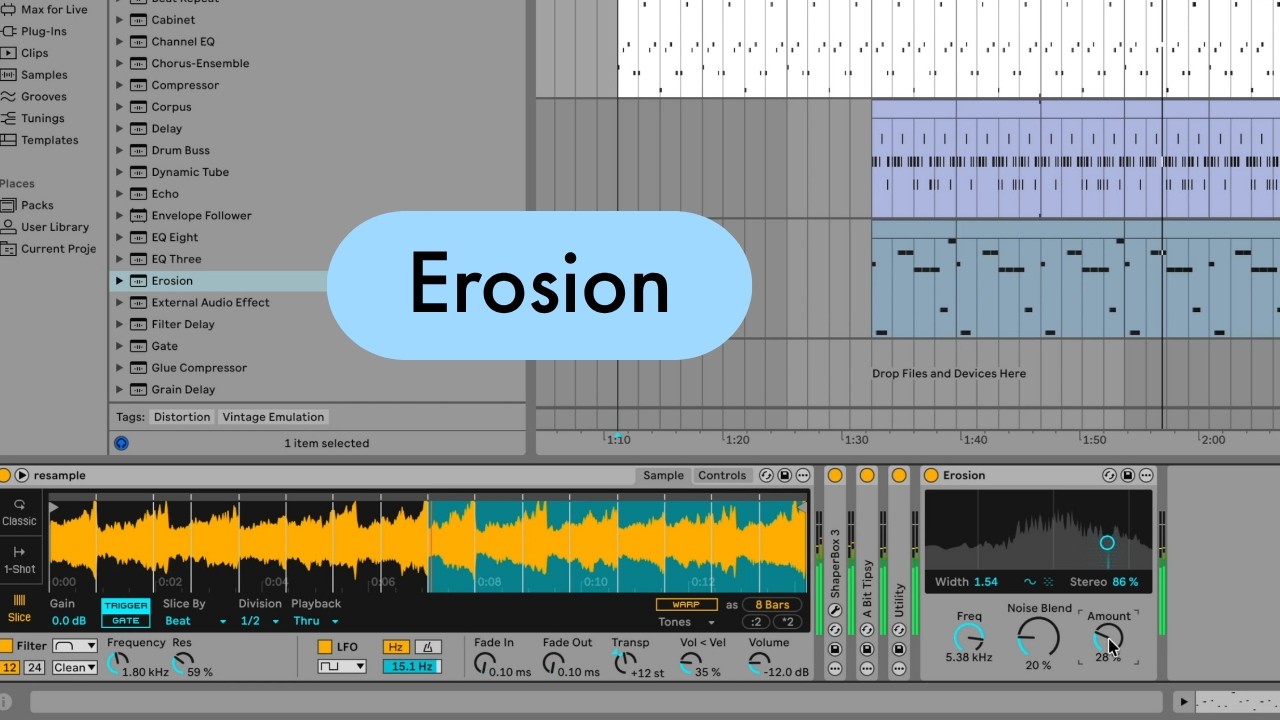
Task: Select Classic playback mode in Simpler
Action: pyautogui.click(x=19, y=512)
